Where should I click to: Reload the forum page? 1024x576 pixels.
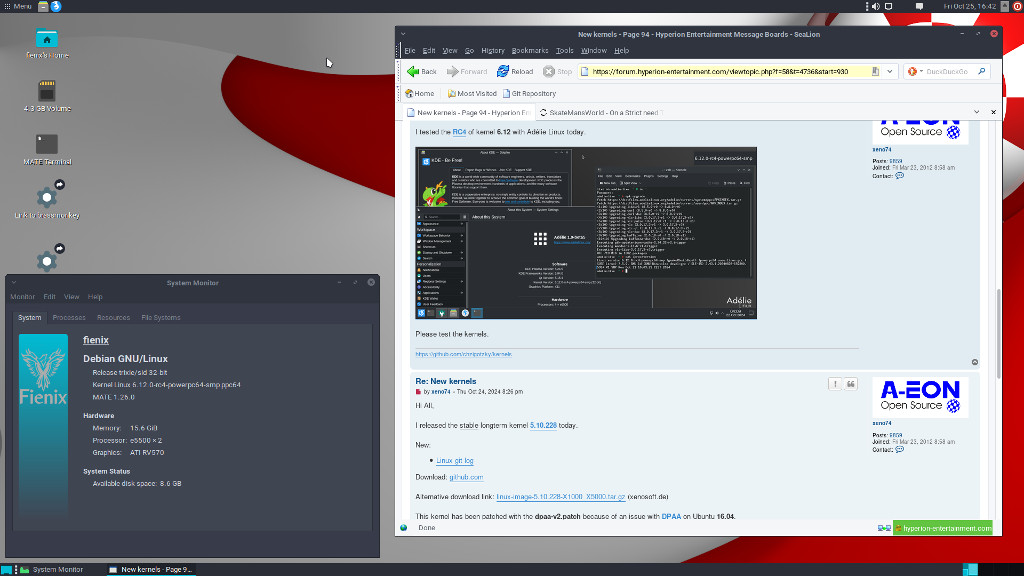coord(515,71)
